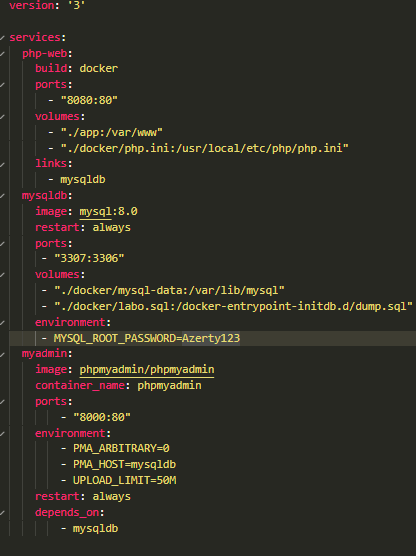The width and height of the screenshot is (416, 556).
Task: Click the 'build' key
Action: pyautogui.click(x=51, y=68)
